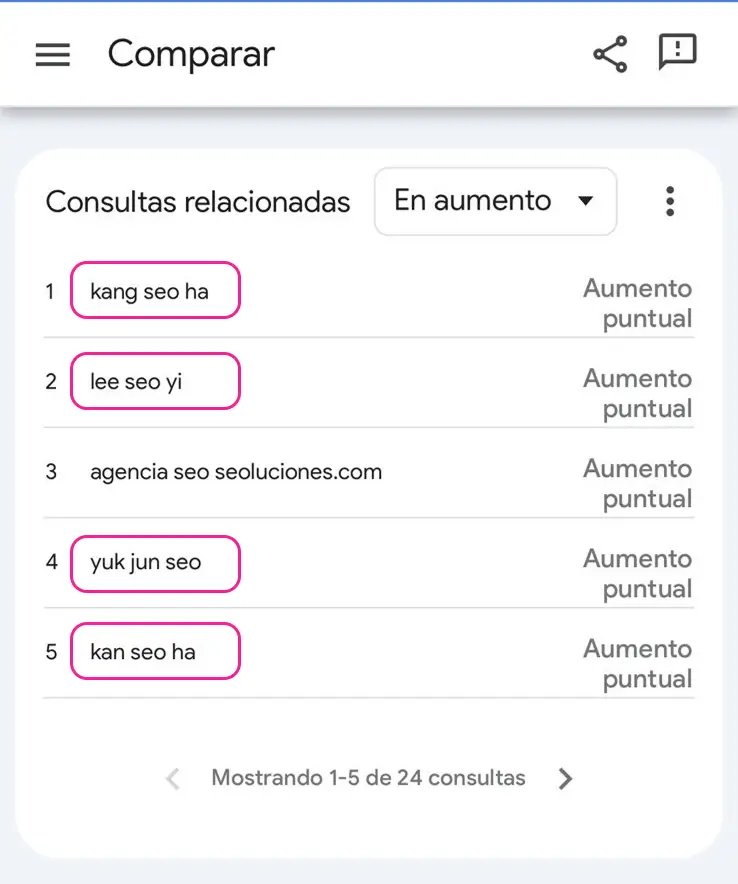Click the Consultas relacionadas heading

(x=198, y=202)
